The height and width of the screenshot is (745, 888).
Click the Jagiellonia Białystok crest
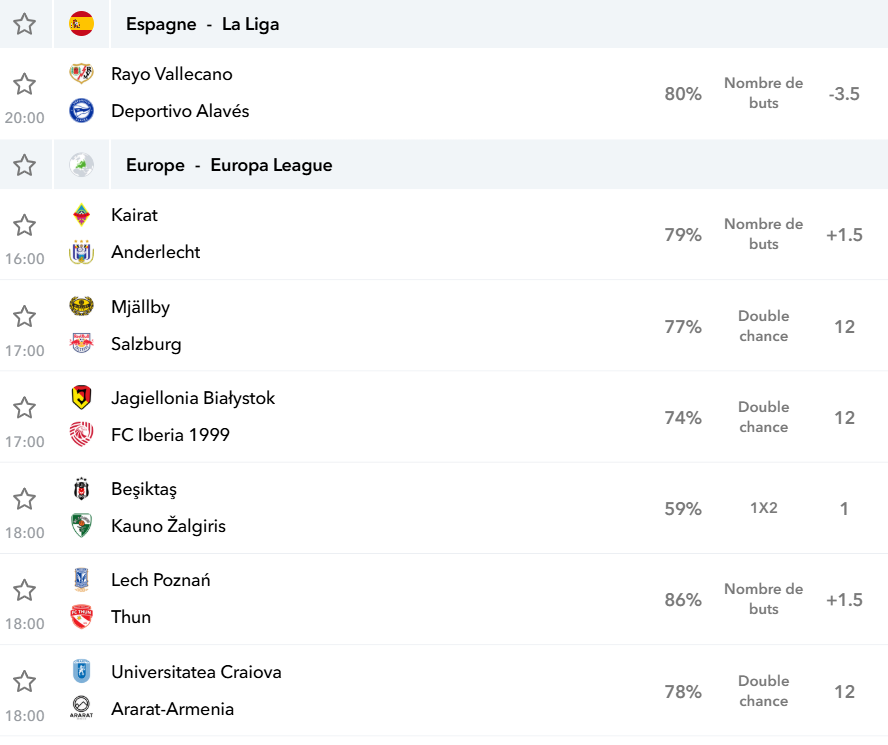tap(82, 398)
